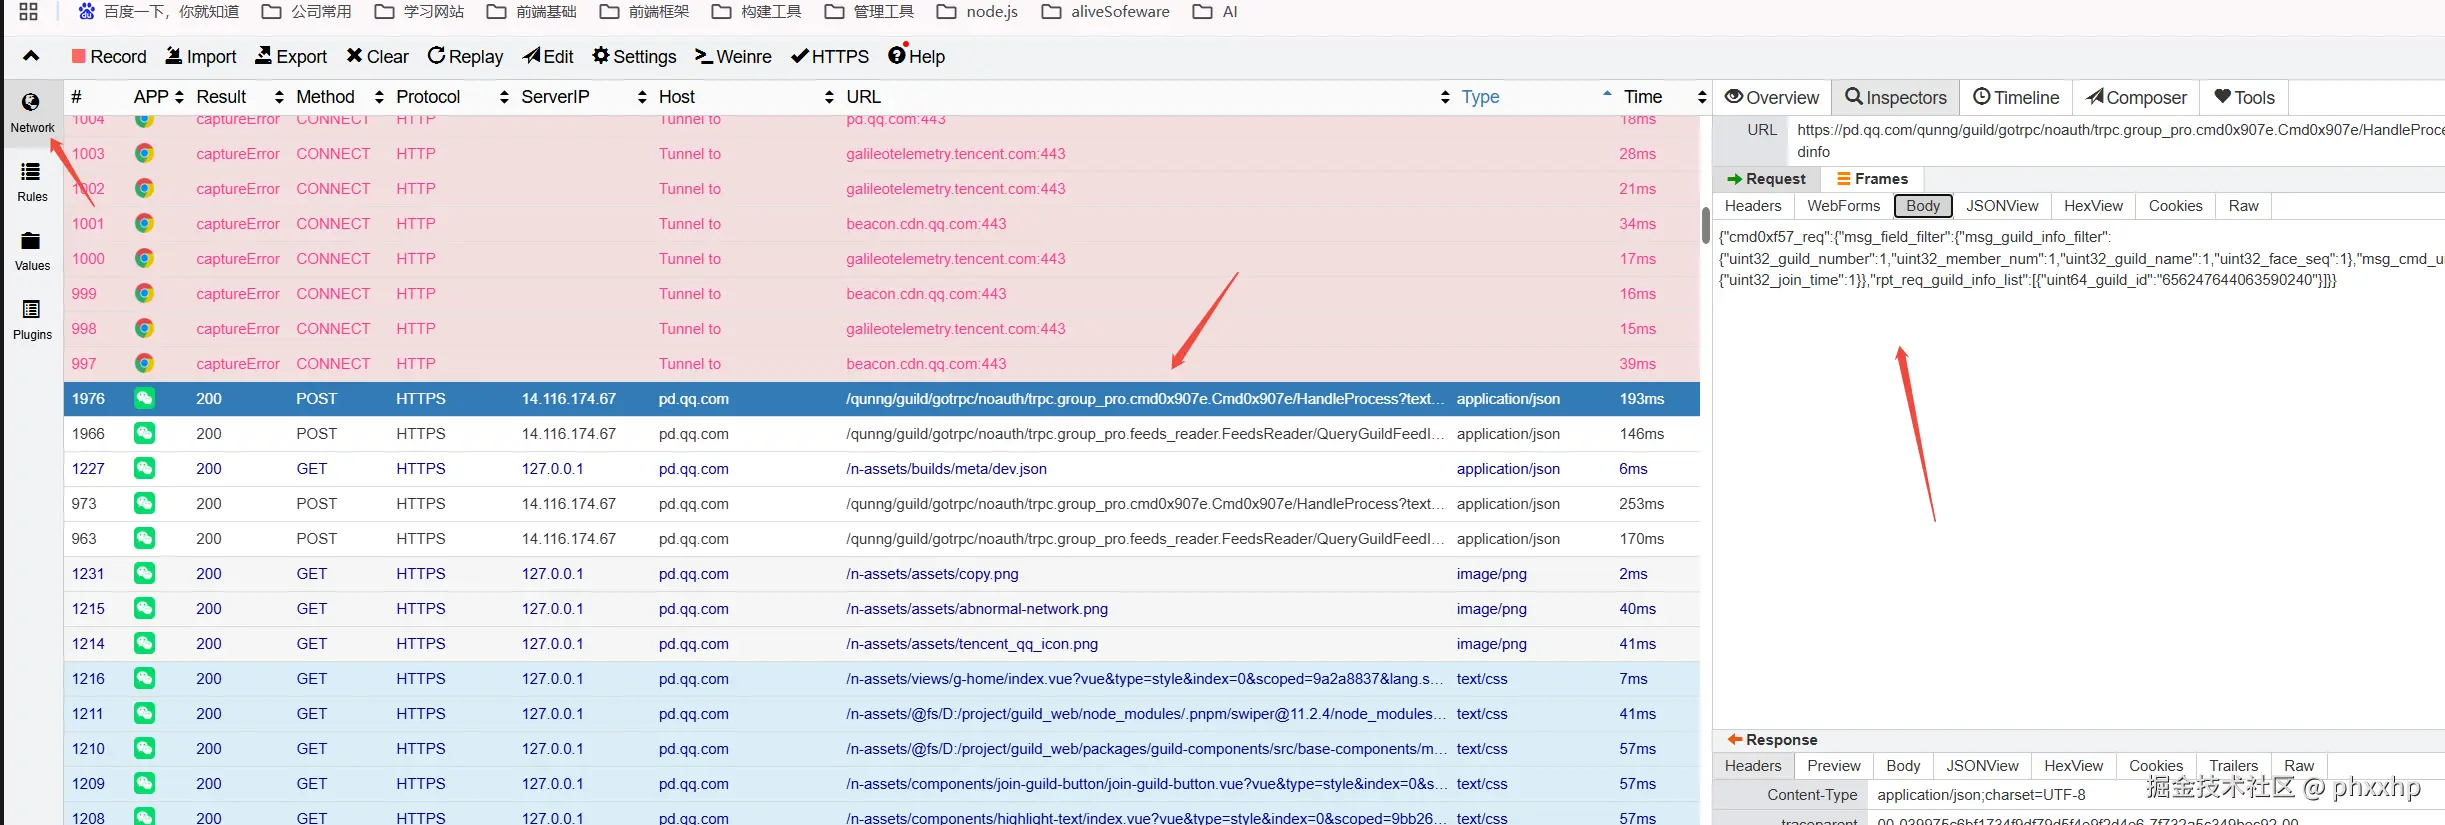The image size is (2445, 825).
Task: Show request Headers tab
Action: (1753, 206)
